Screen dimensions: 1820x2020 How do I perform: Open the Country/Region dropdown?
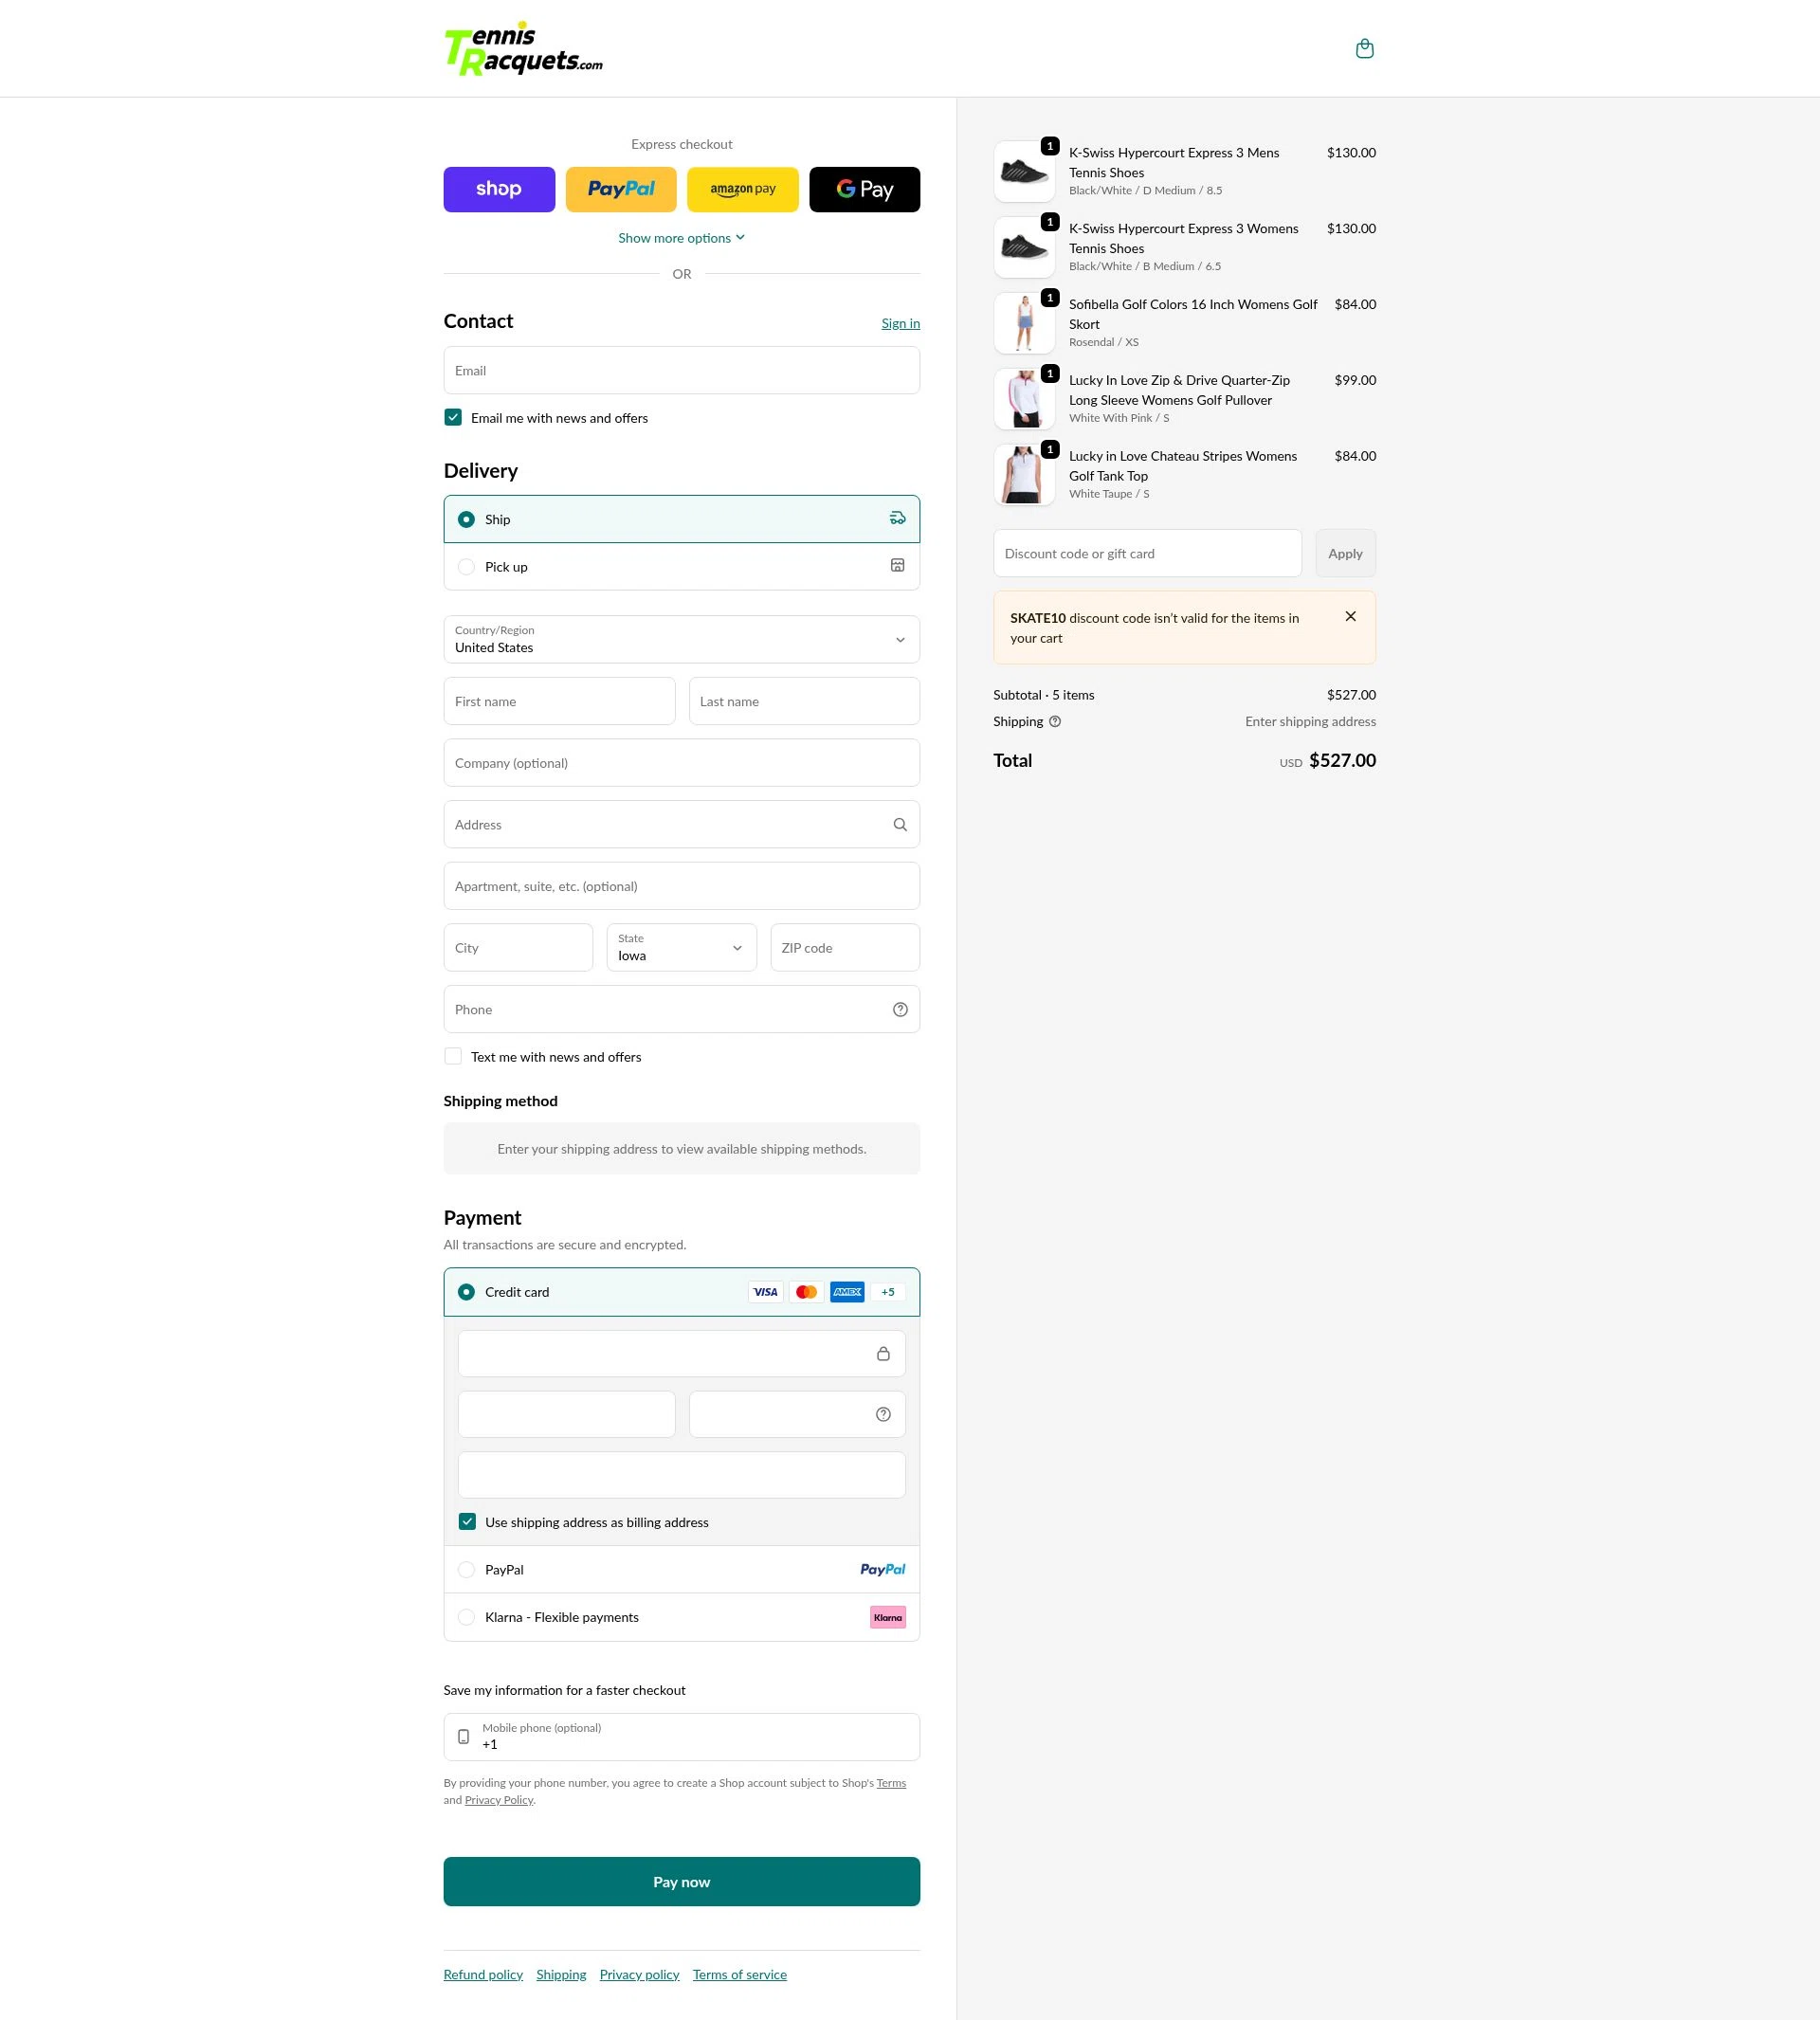681,639
